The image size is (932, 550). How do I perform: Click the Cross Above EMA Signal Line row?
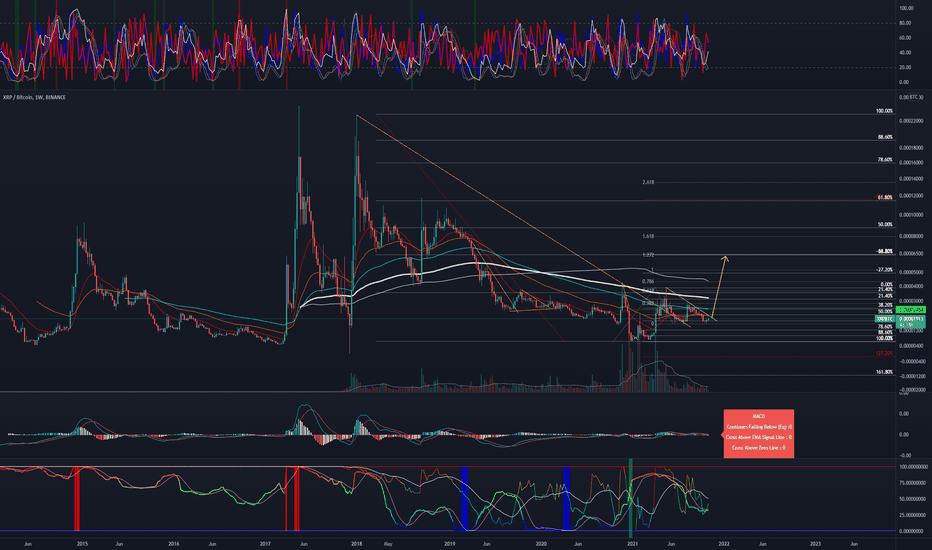click(x=758, y=437)
